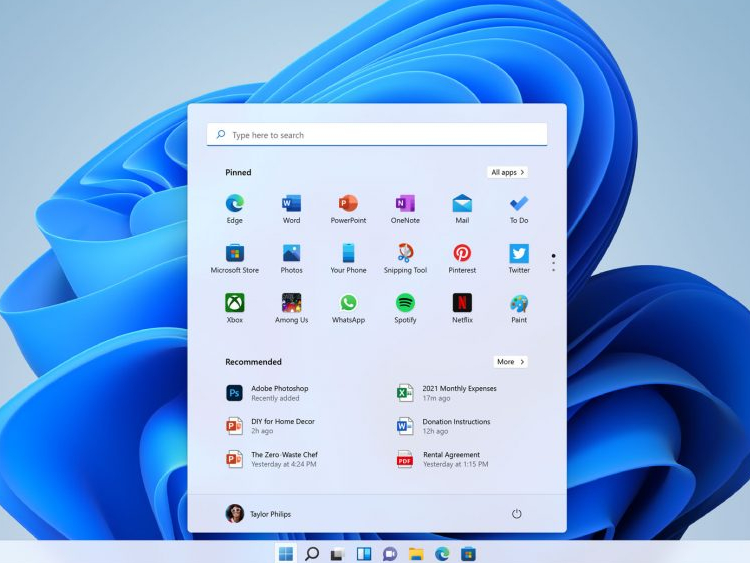Open Taylor Philips user account

point(258,514)
